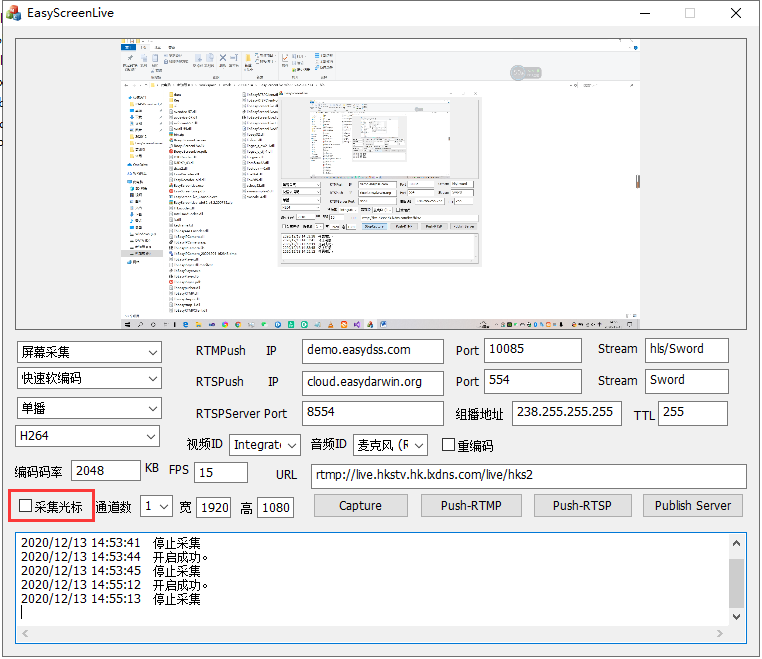Click the log horizontal scroll right arrow

pos(720,633)
